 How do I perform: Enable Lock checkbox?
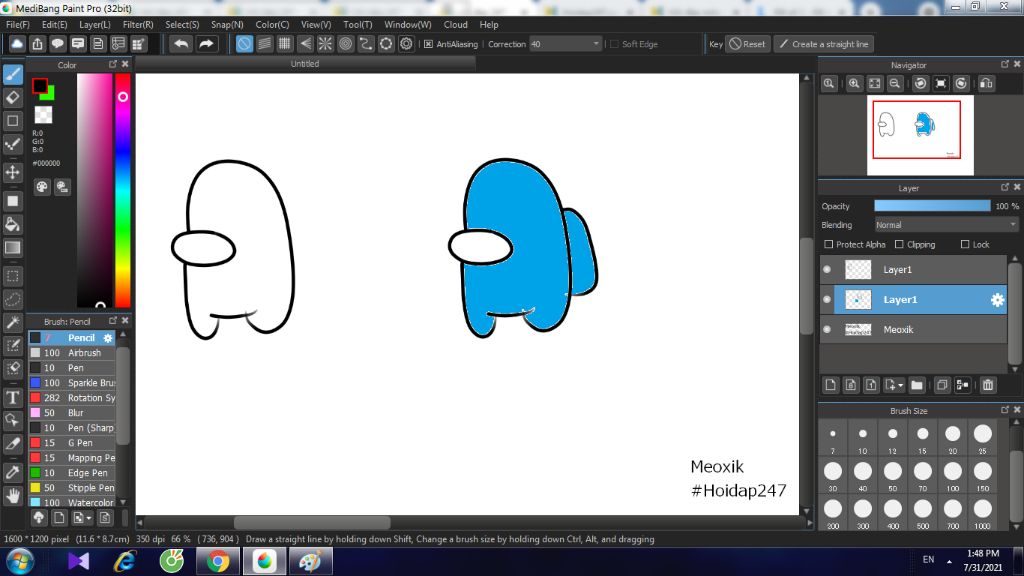tap(965, 244)
